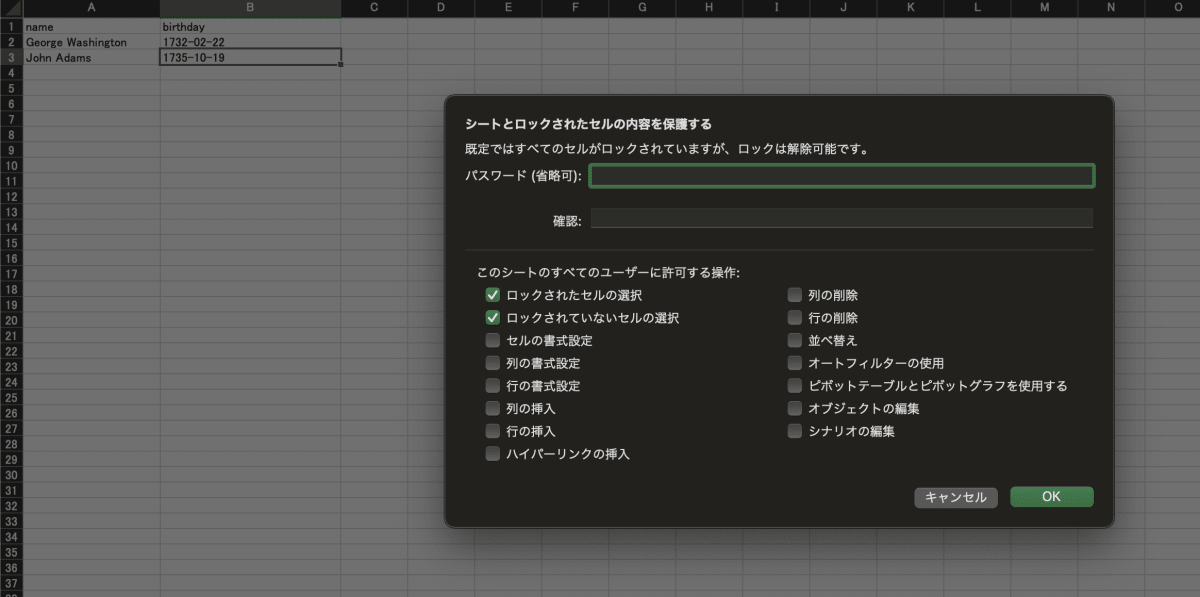Select row 37 header
The image size is (1200, 597).
[x=11, y=582]
